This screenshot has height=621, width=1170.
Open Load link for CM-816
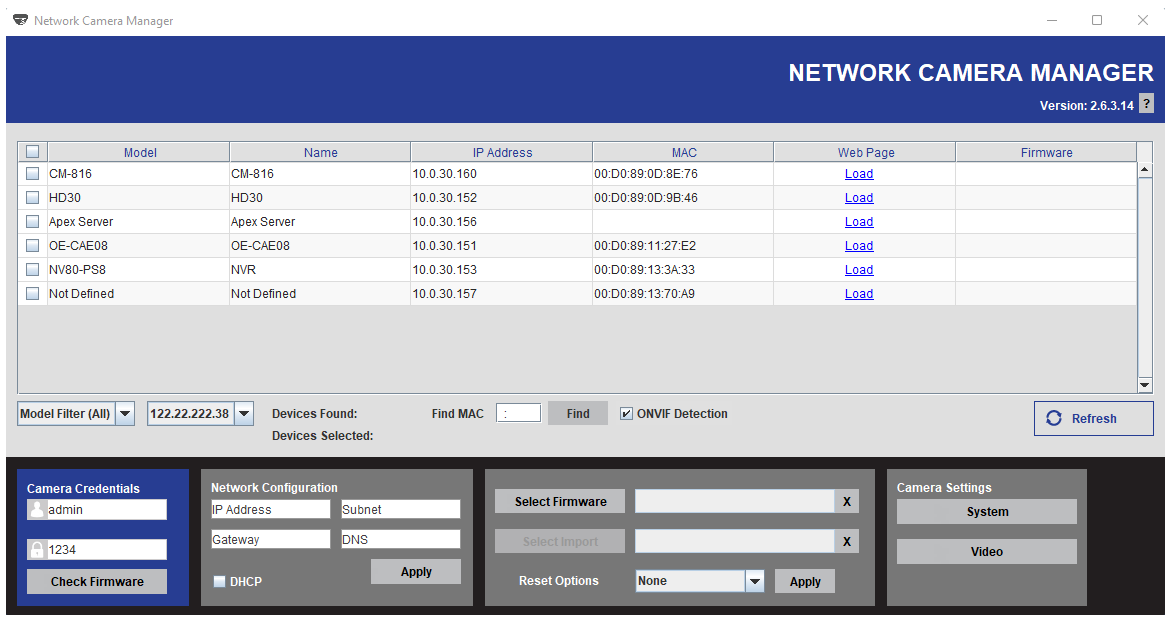859,174
